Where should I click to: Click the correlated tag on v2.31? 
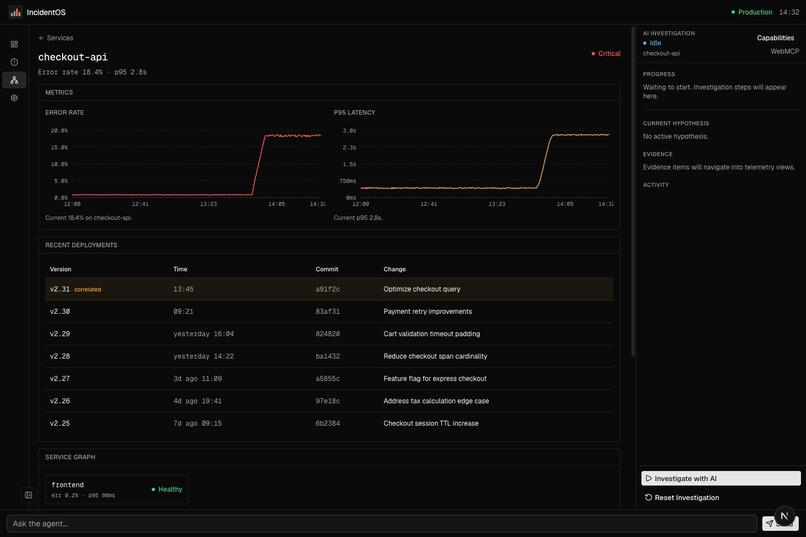coord(88,290)
